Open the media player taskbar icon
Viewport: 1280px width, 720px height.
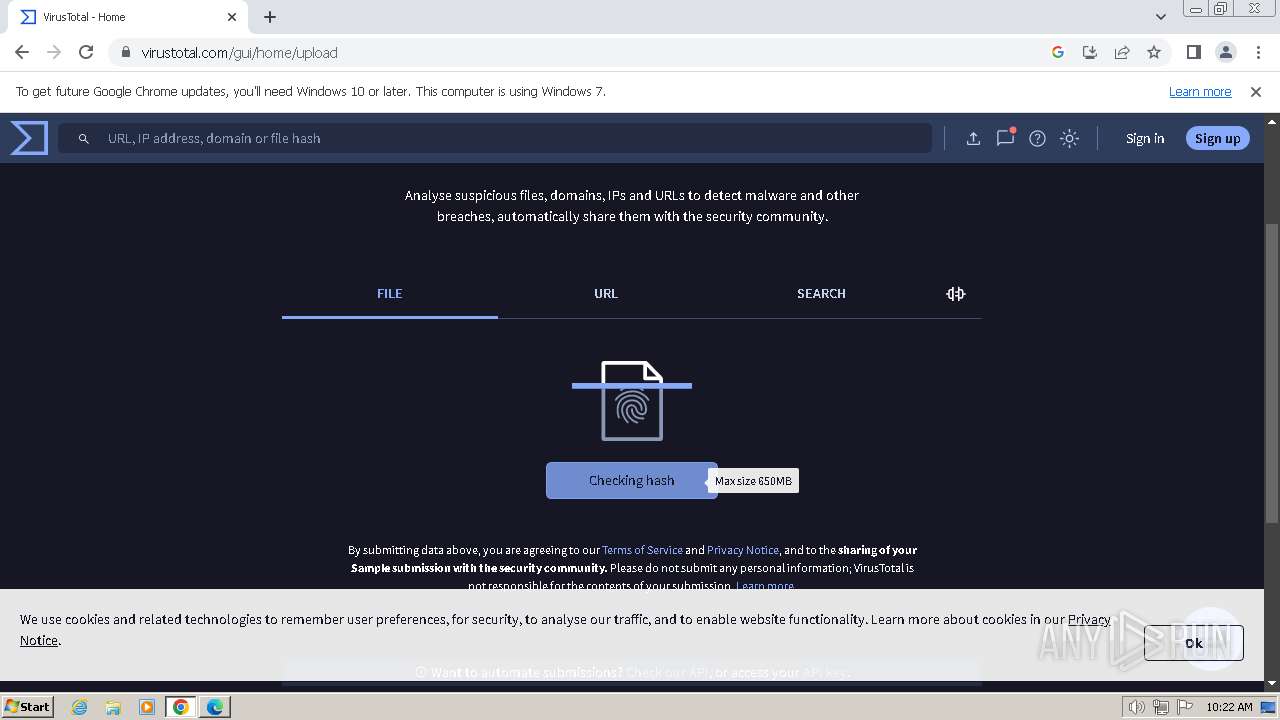click(147, 707)
